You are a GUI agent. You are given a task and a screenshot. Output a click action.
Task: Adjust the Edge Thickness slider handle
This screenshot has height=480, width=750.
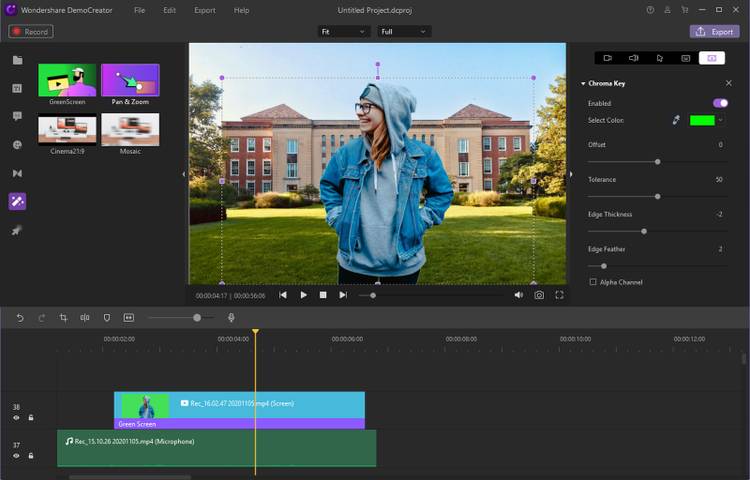644,231
